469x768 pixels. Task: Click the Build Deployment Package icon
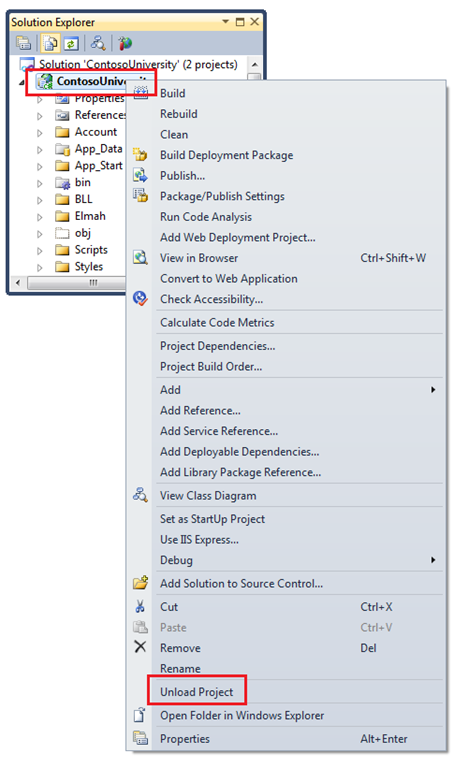pos(141,155)
